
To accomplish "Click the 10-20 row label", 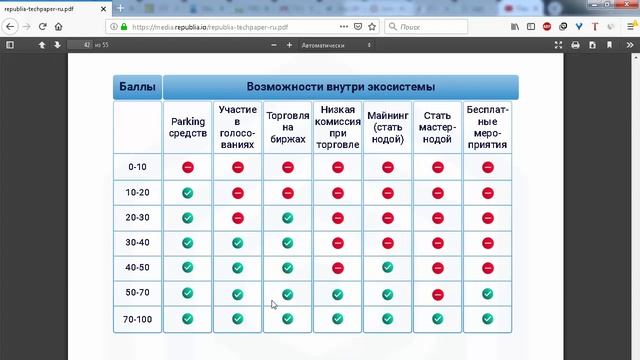I will (138, 193).
